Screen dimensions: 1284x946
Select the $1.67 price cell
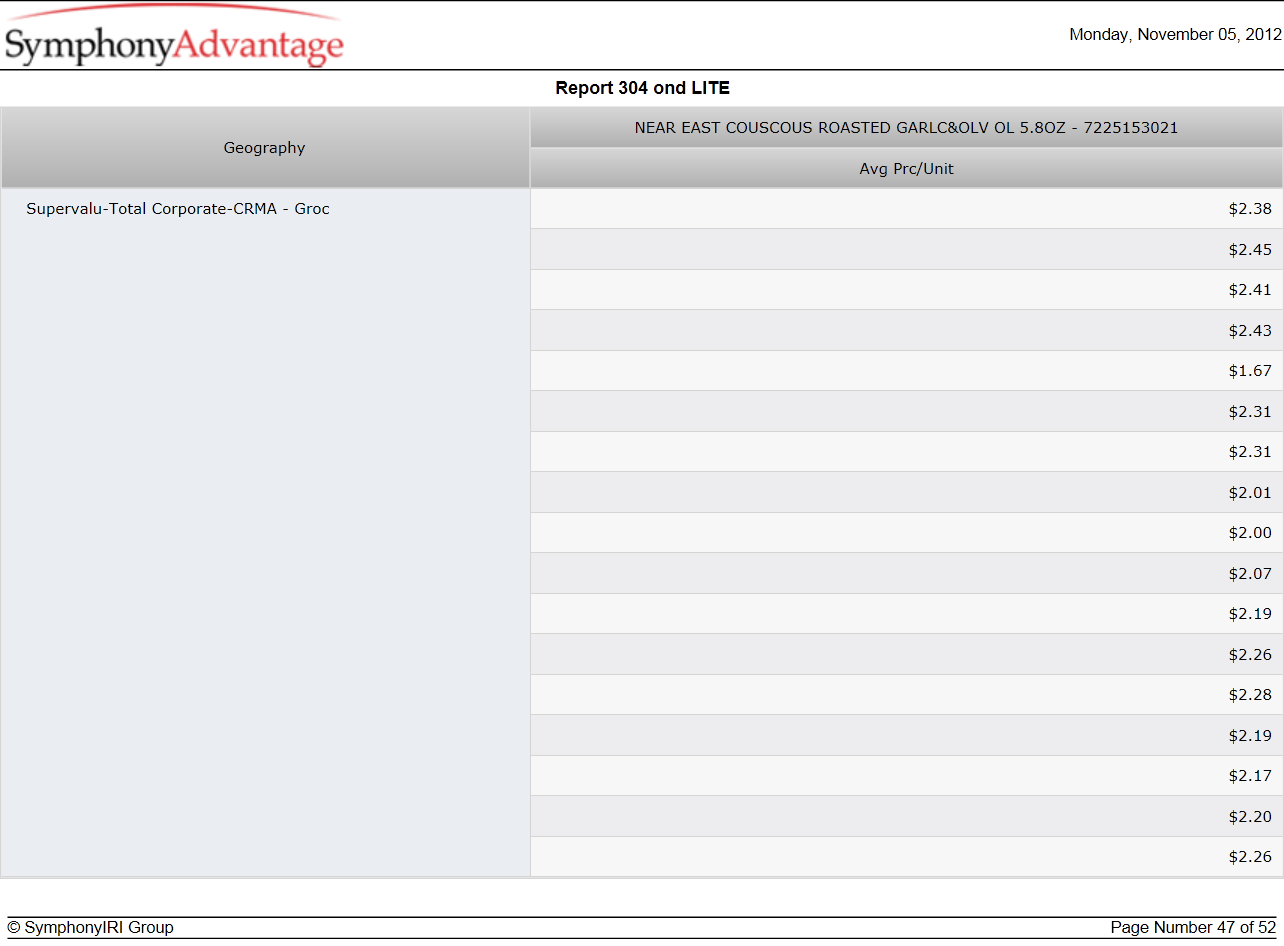906,371
